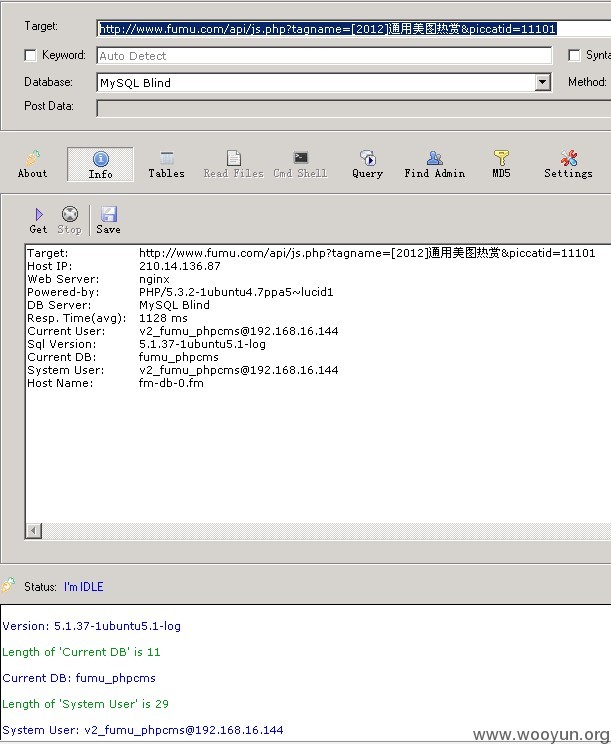
Task: Click the log line Version: 5.1.37-1ubuntu5.1-log
Action: (x=92, y=626)
